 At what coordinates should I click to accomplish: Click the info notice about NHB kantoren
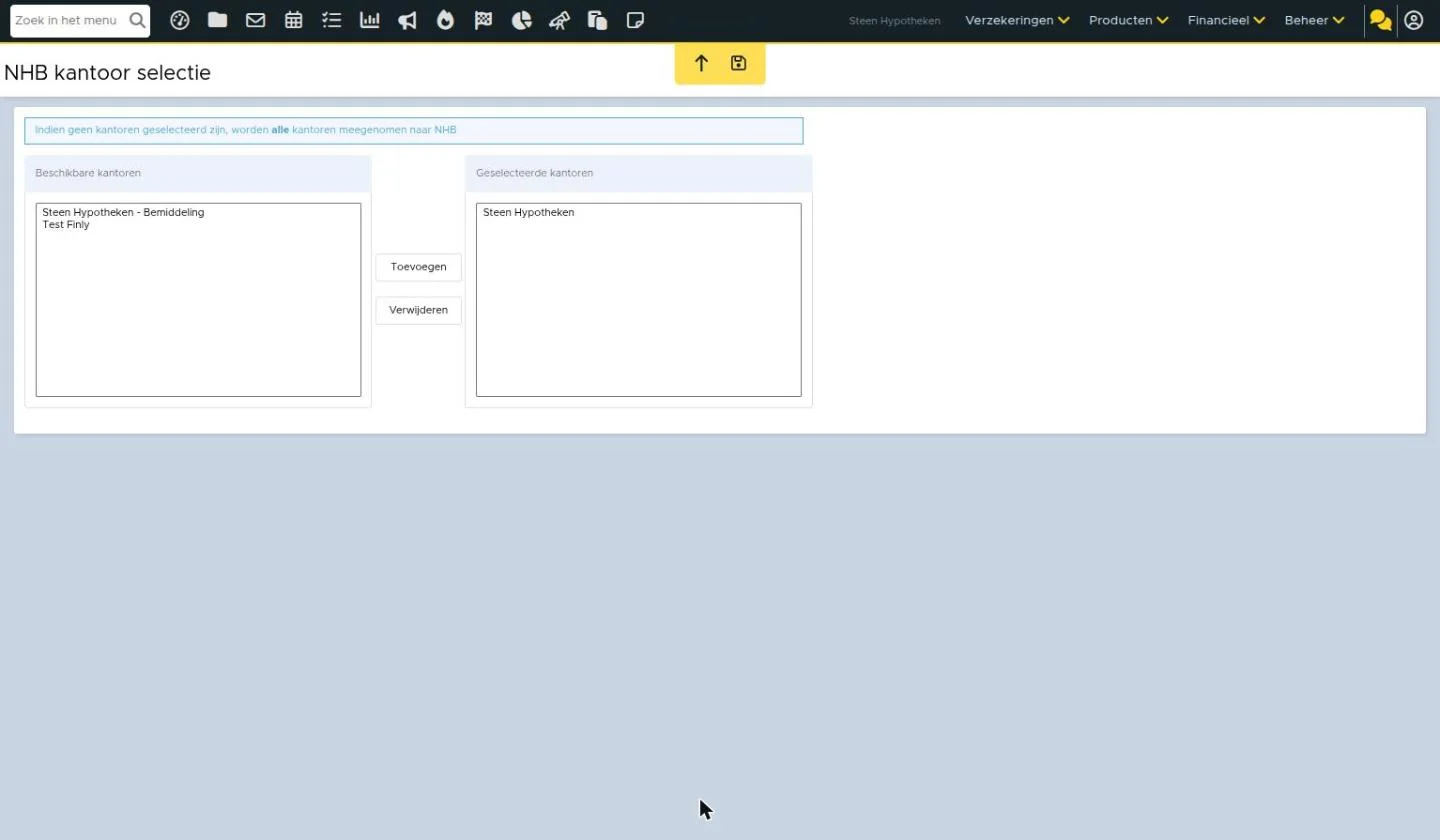coord(414,130)
